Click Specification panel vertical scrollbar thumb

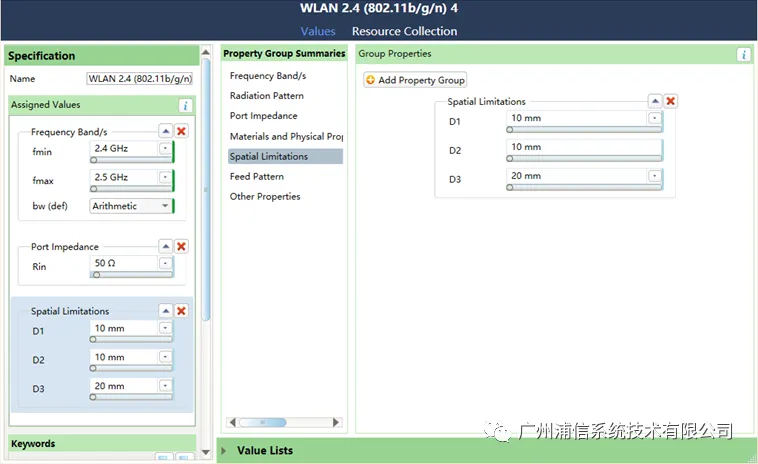[x=206, y=189]
